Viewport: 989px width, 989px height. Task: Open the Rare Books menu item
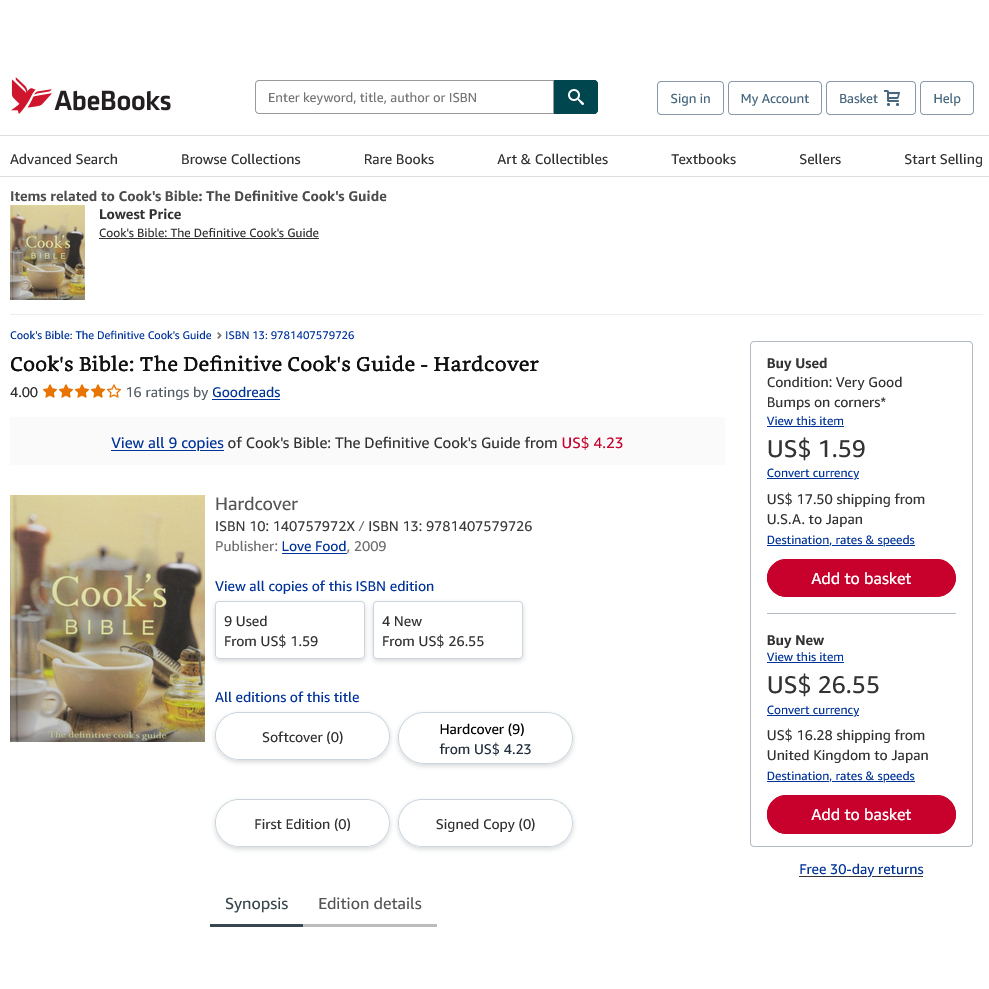tap(399, 159)
